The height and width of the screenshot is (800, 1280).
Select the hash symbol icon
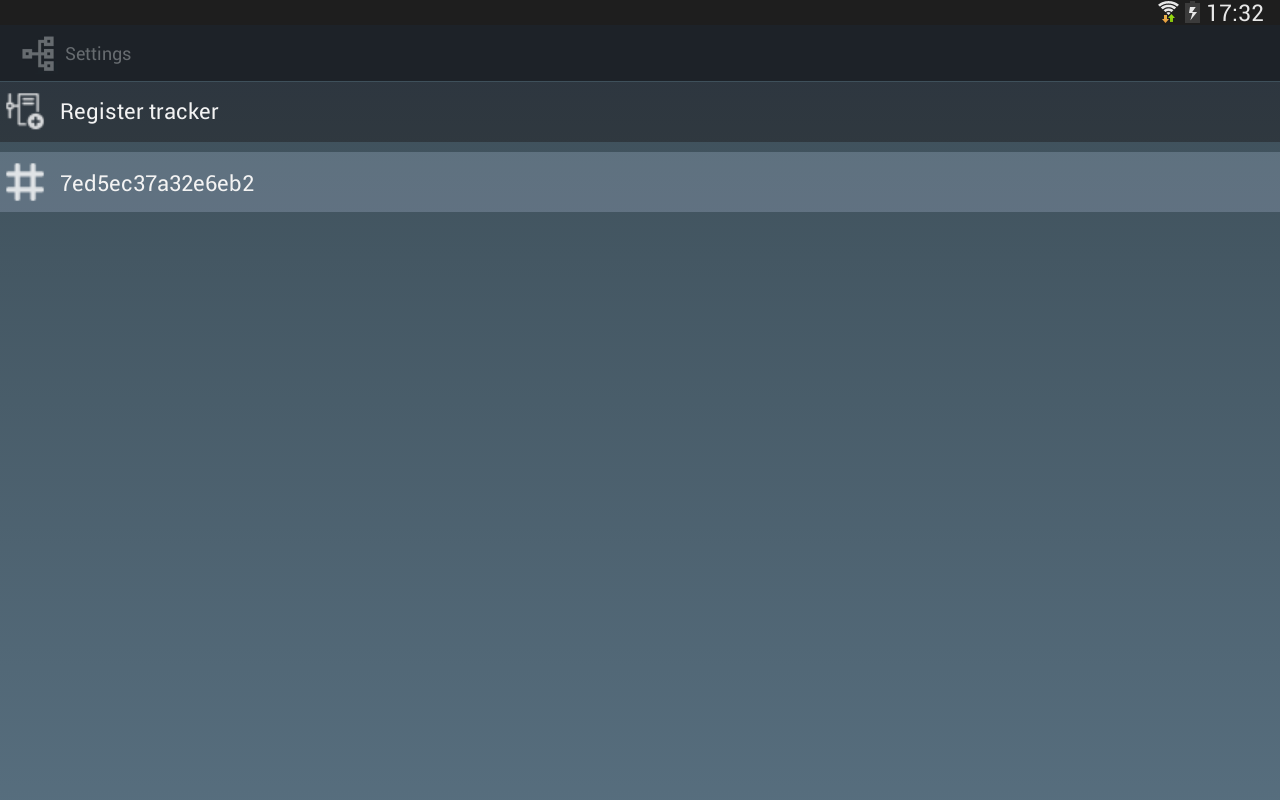click(25, 182)
